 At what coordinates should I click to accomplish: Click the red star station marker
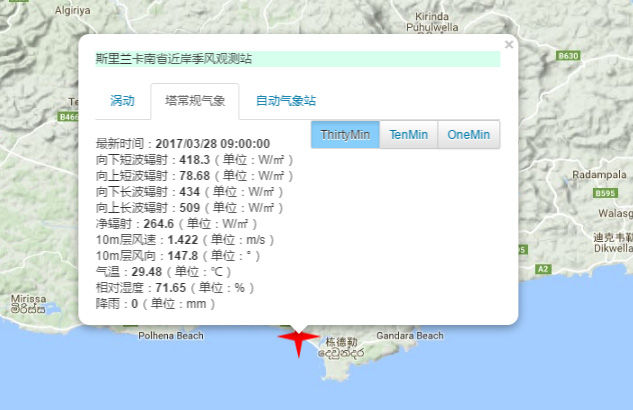tap(298, 341)
